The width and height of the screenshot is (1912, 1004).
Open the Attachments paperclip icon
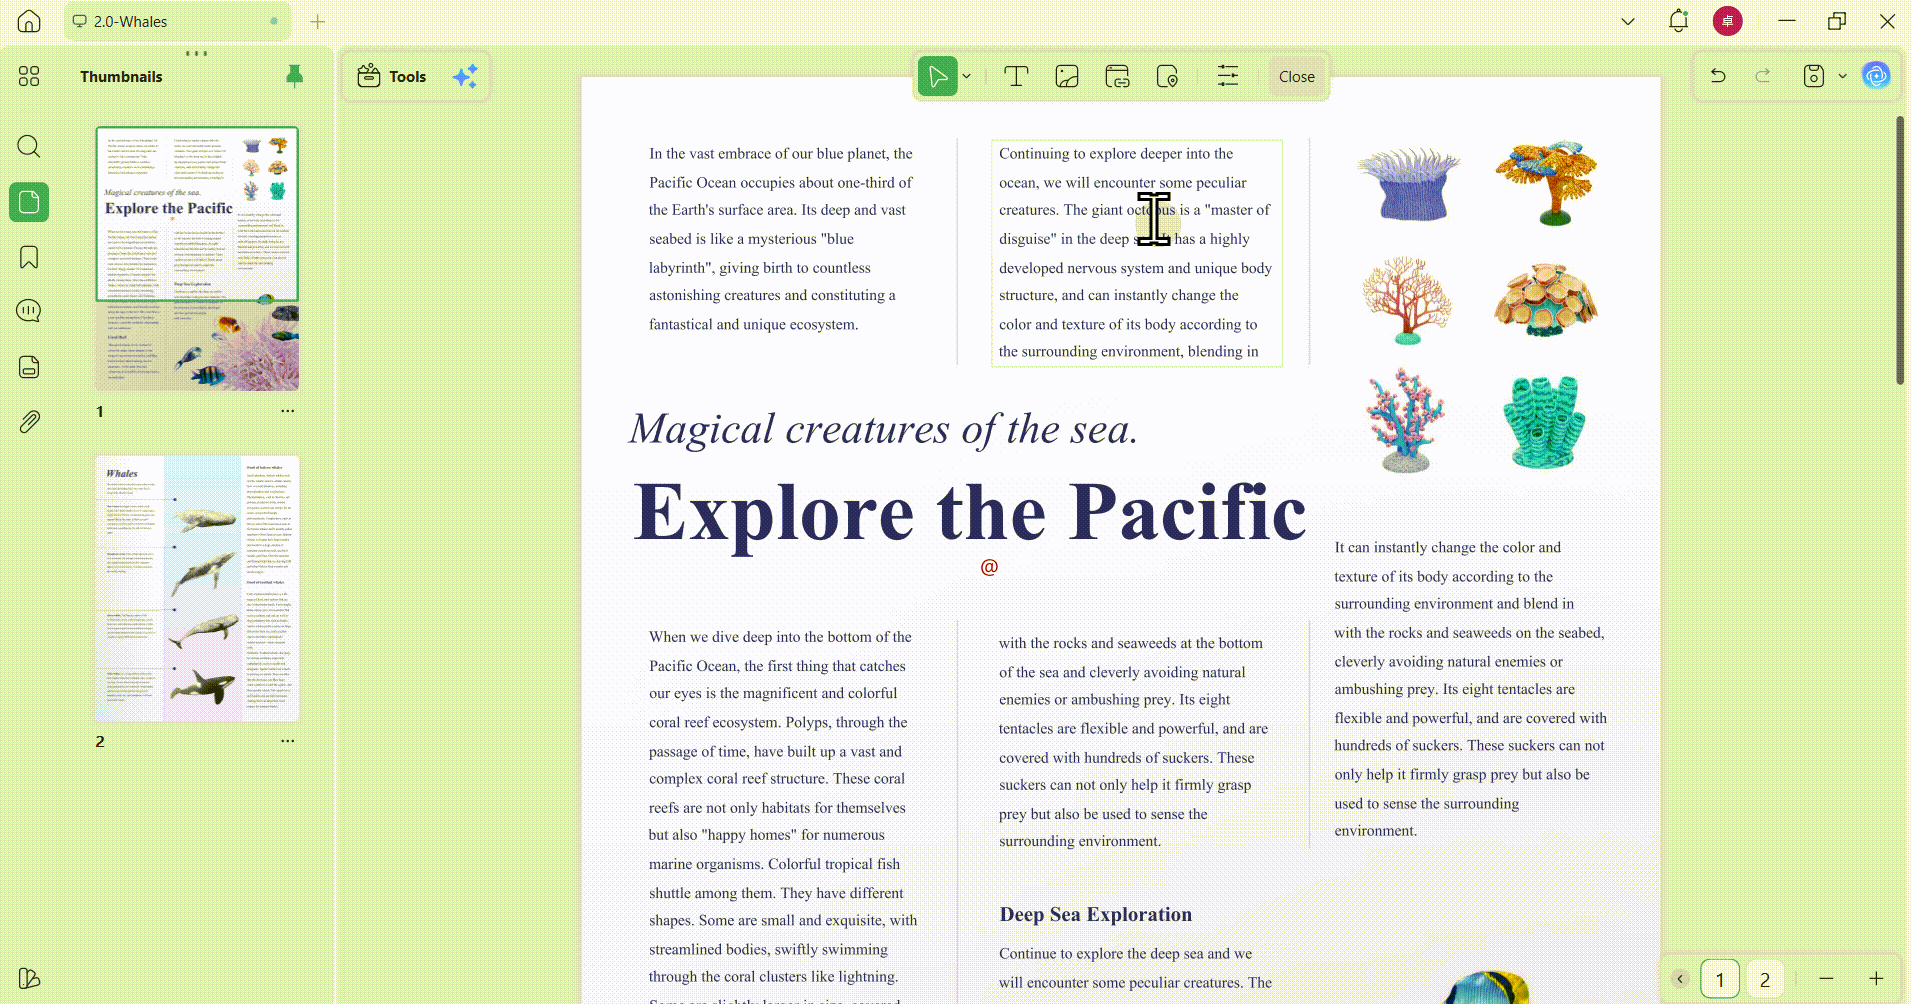[x=29, y=422]
